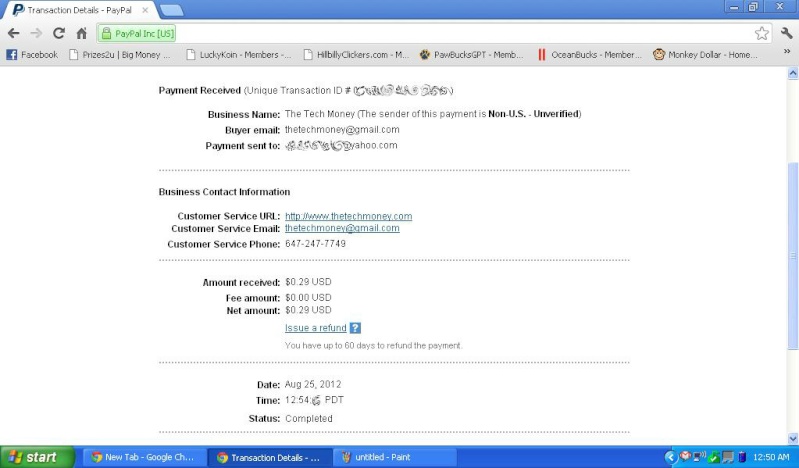
Task: Close the Transaction Details - PayPal tab
Action: [x=145, y=10]
